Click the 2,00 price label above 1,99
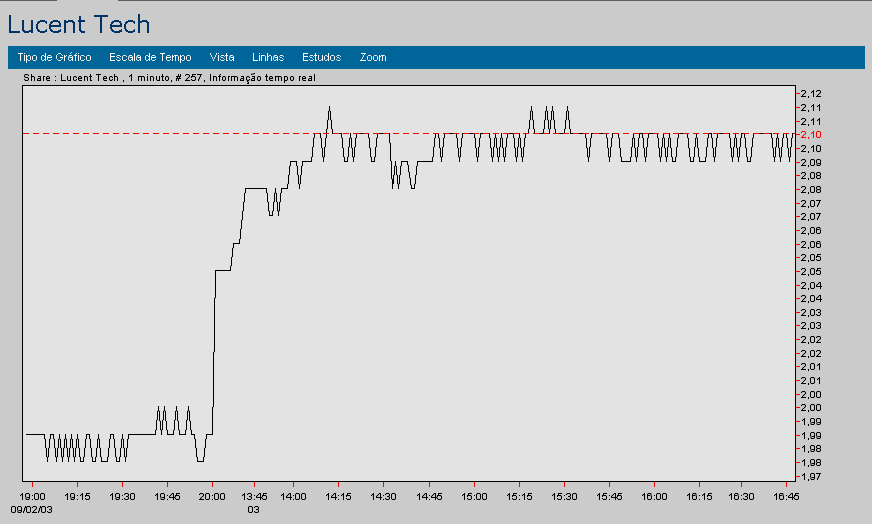The width and height of the screenshot is (872, 524). (x=811, y=408)
